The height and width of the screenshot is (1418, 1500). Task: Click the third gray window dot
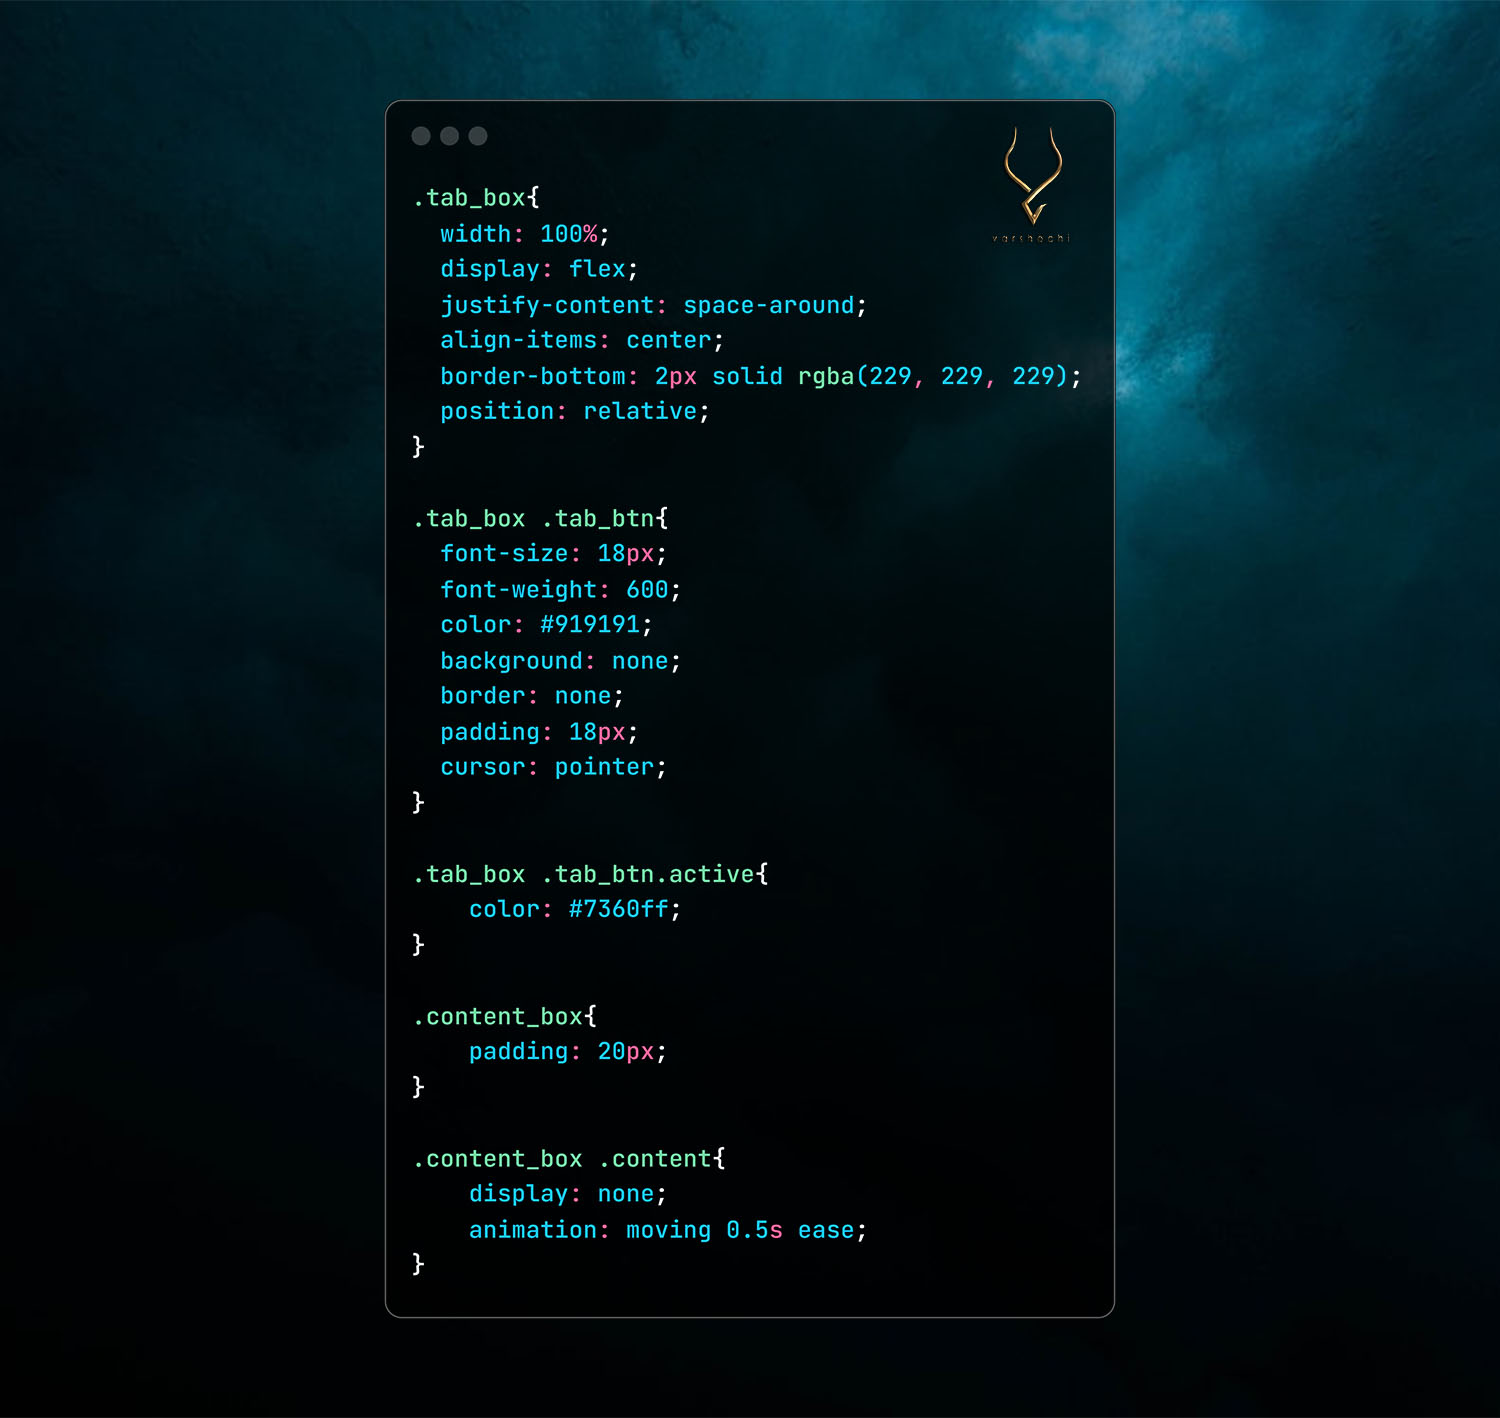pos(478,136)
